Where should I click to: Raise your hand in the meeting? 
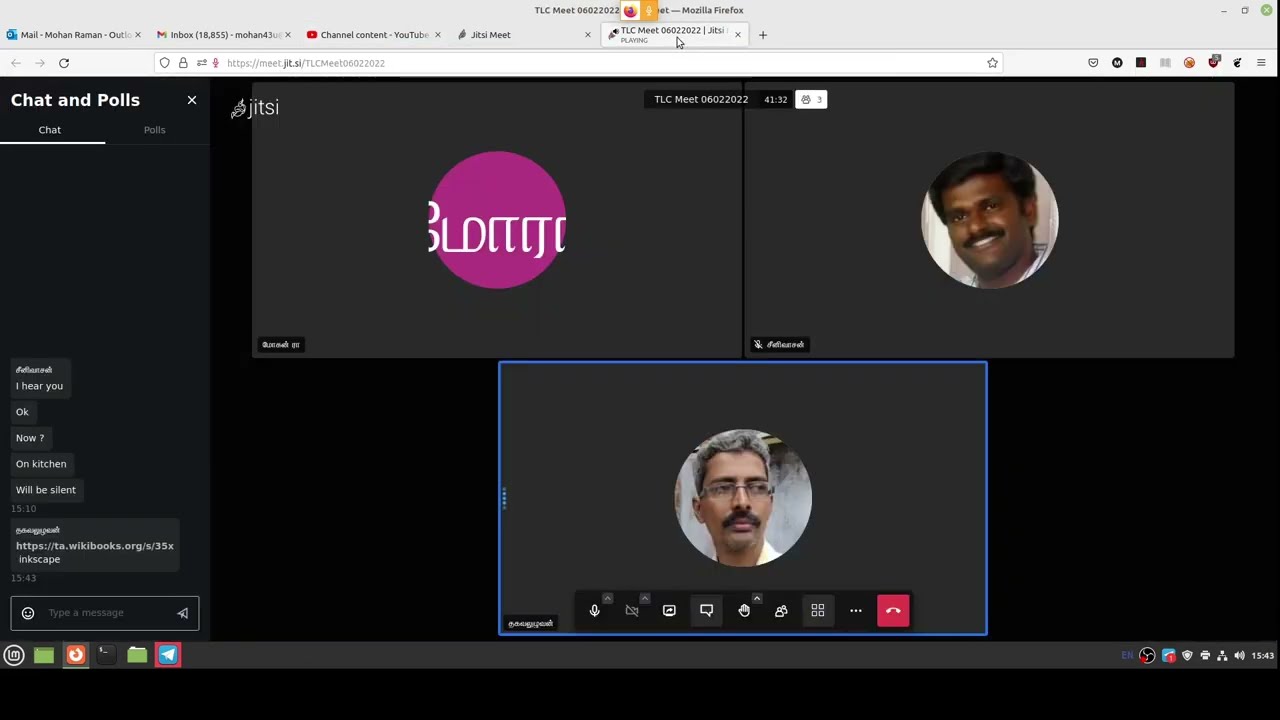point(744,611)
